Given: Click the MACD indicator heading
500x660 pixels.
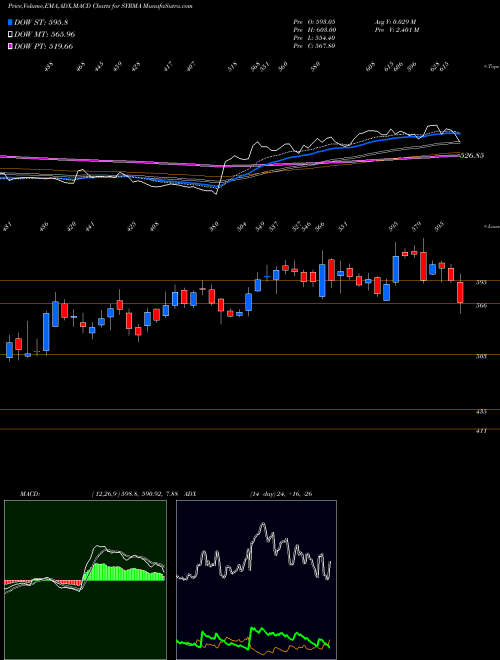Looking at the screenshot, I should point(29,494).
